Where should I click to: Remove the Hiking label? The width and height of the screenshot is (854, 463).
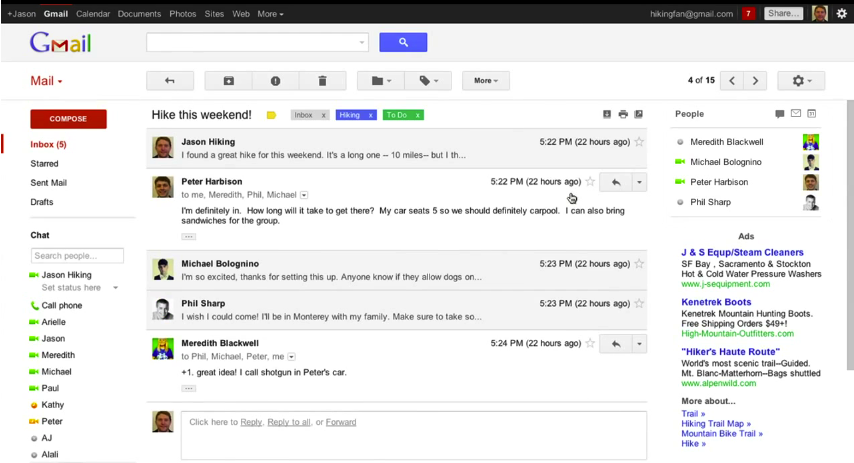(370, 115)
